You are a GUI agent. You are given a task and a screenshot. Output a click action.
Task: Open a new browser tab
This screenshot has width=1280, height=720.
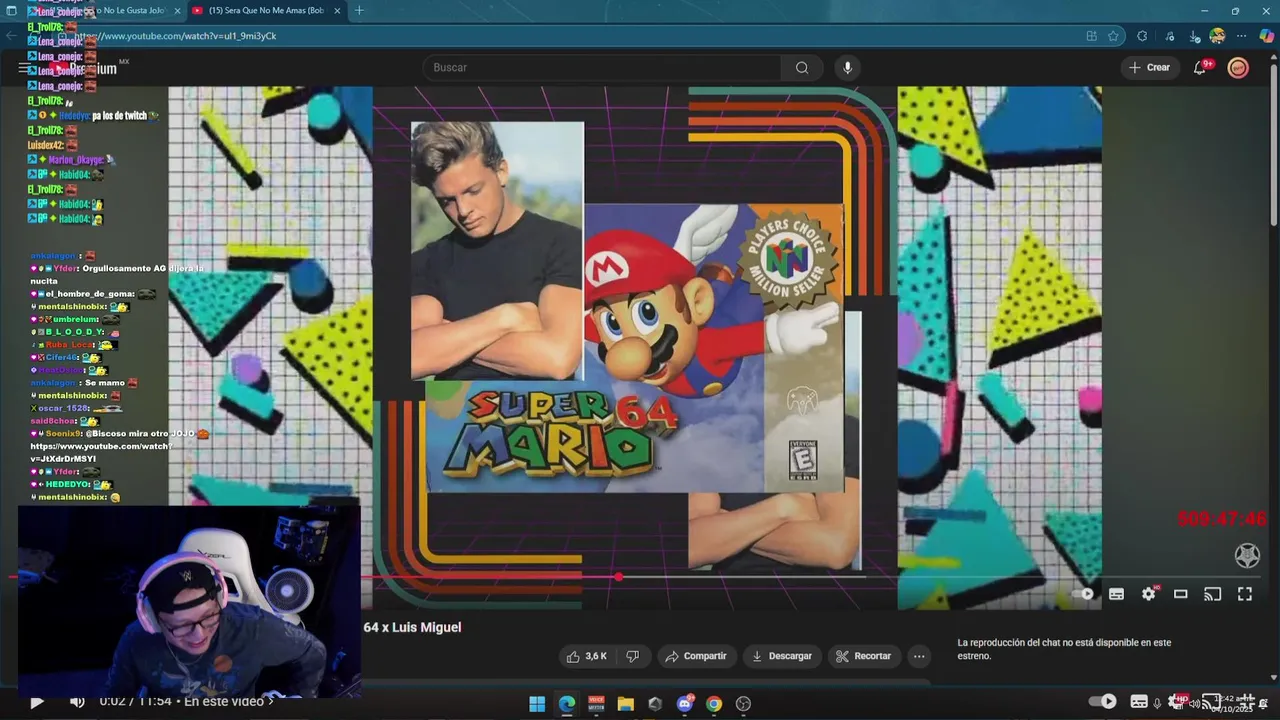tap(359, 11)
